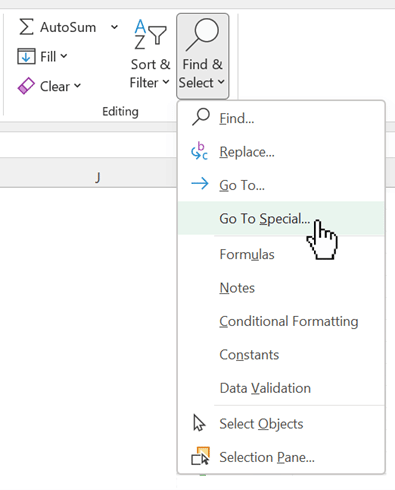Click the blue arrow icon beside Go To...

tap(200, 184)
